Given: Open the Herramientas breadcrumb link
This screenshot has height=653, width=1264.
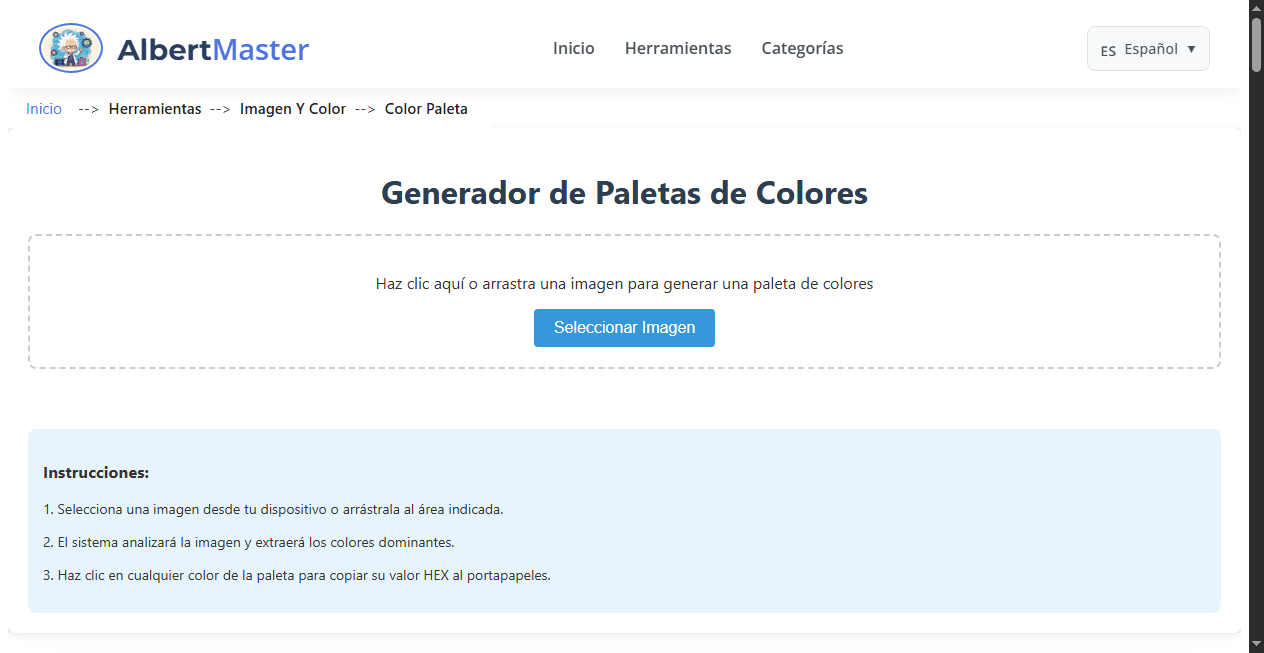Looking at the screenshot, I should pos(155,108).
